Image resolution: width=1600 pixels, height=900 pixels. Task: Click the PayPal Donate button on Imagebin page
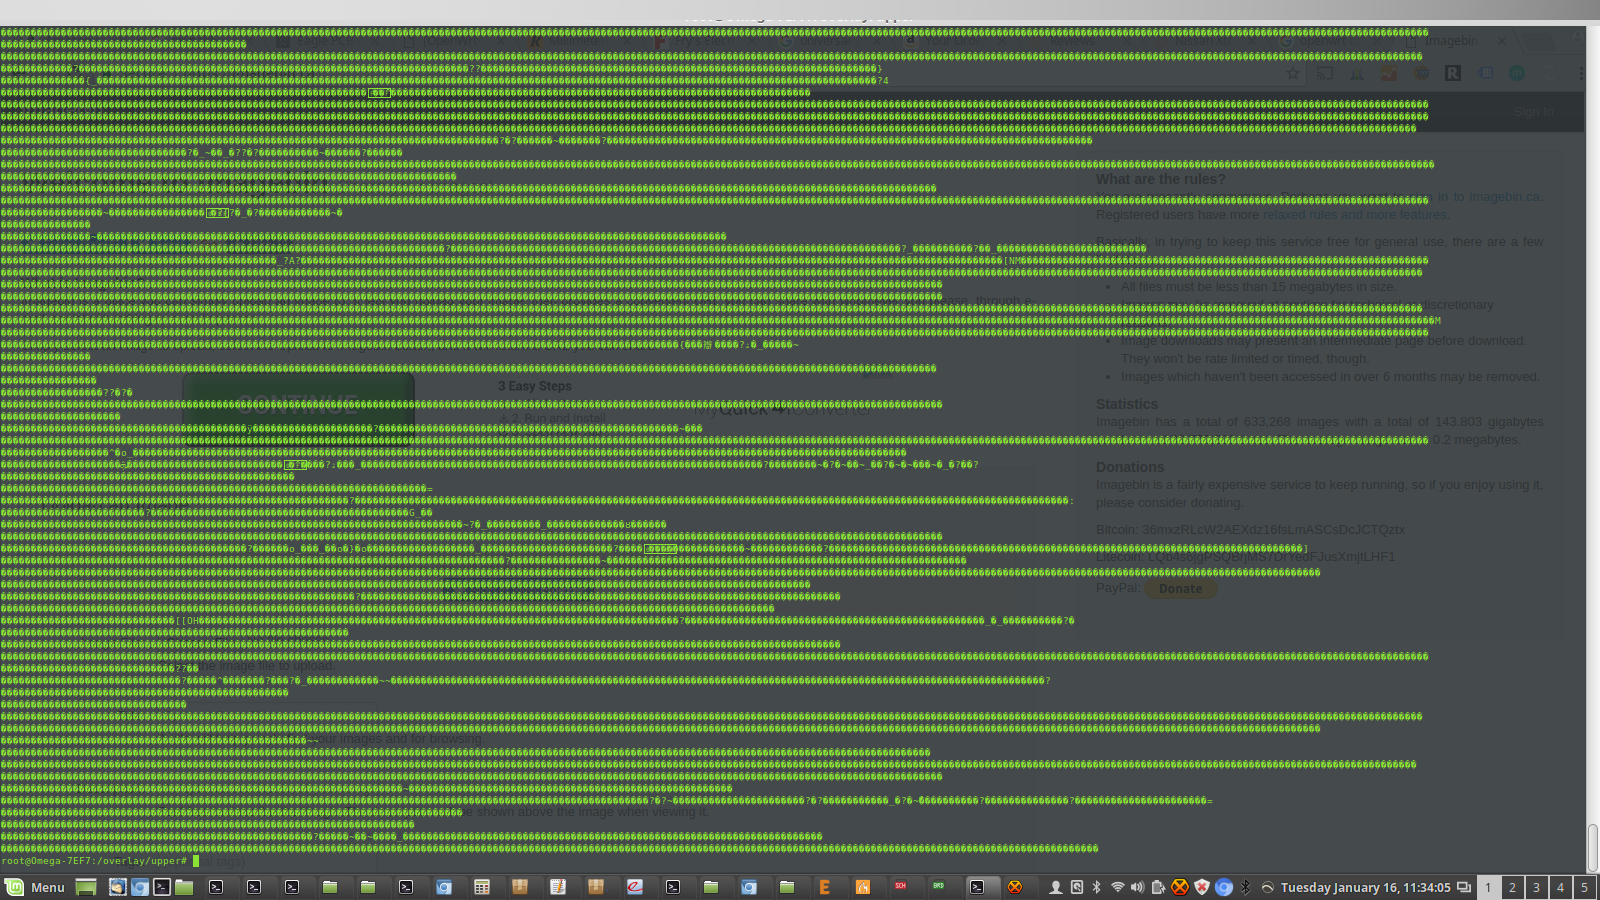coord(1180,589)
